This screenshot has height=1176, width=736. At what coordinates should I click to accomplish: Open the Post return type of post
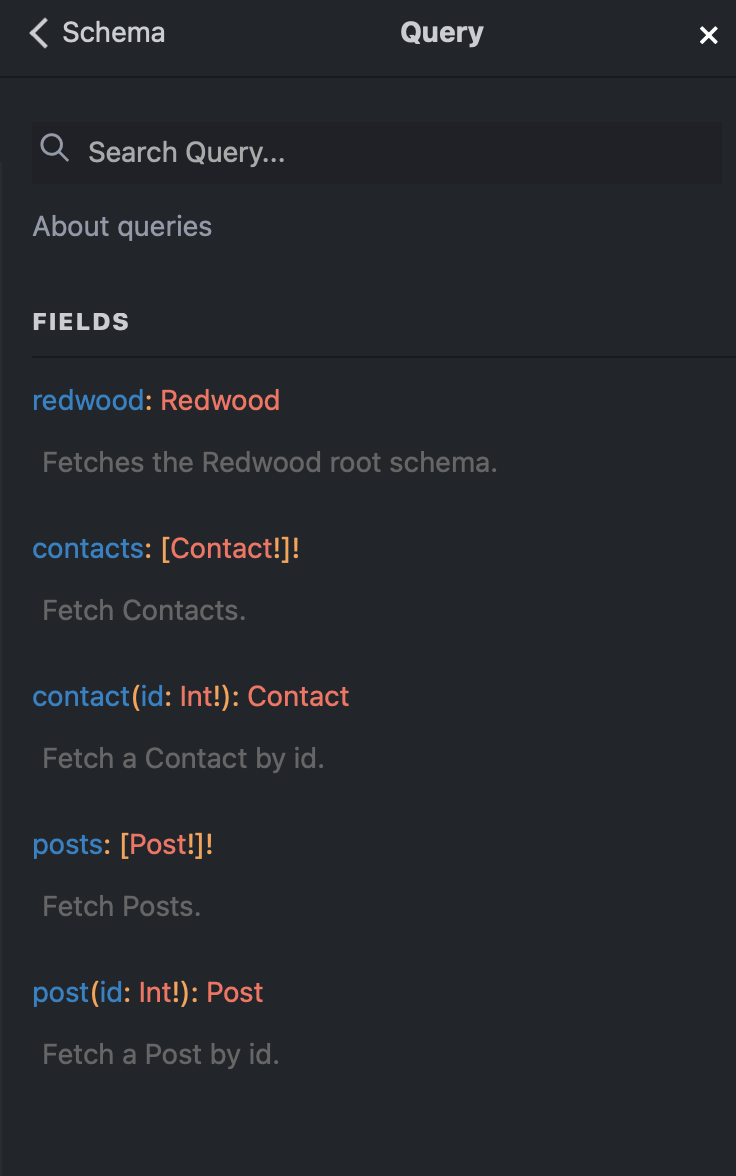pos(235,992)
